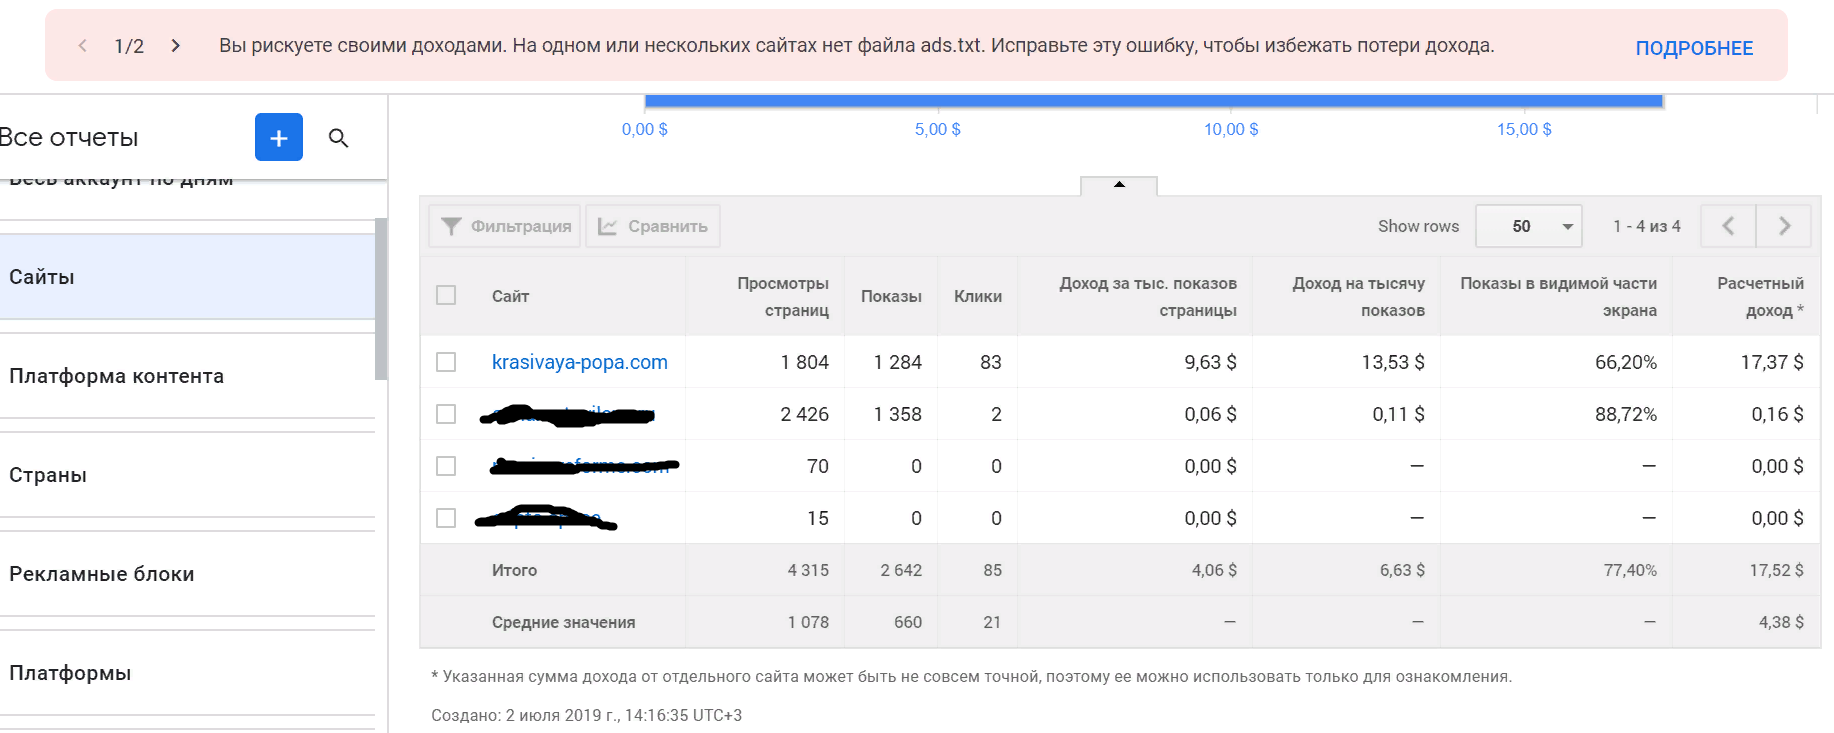Open the krasivaya-popa.com site link
The image size is (1834, 733).
tap(579, 362)
